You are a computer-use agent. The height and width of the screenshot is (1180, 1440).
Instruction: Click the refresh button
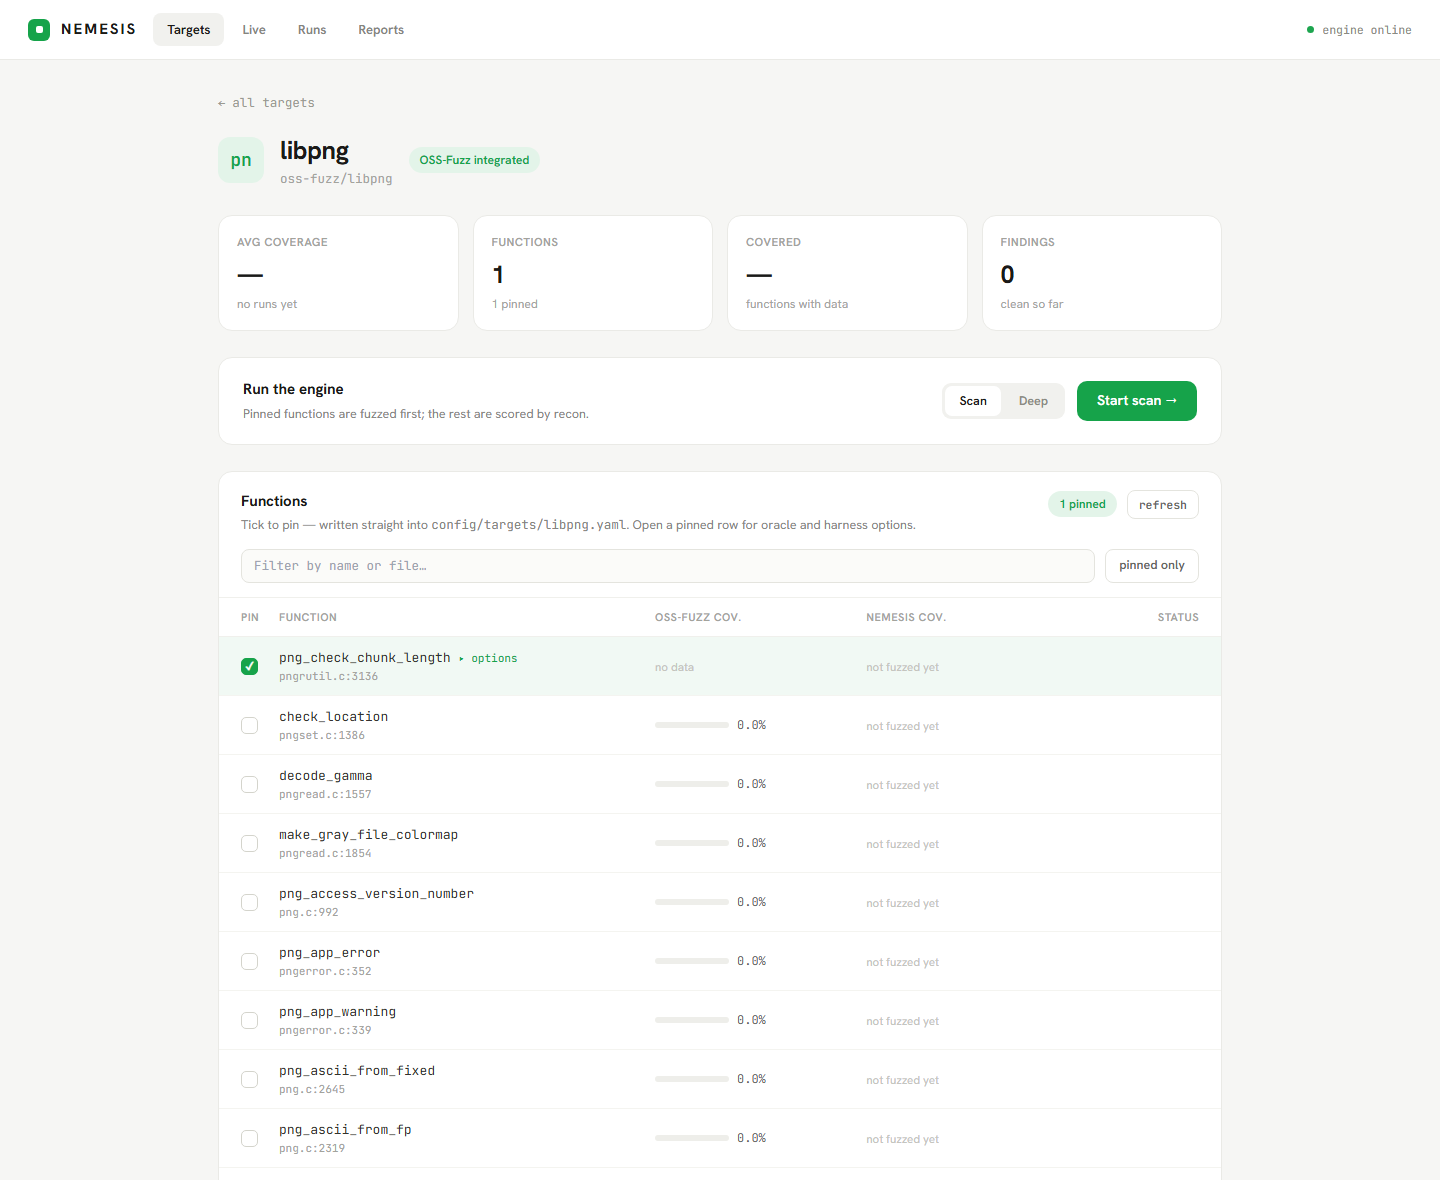[x=1163, y=505]
